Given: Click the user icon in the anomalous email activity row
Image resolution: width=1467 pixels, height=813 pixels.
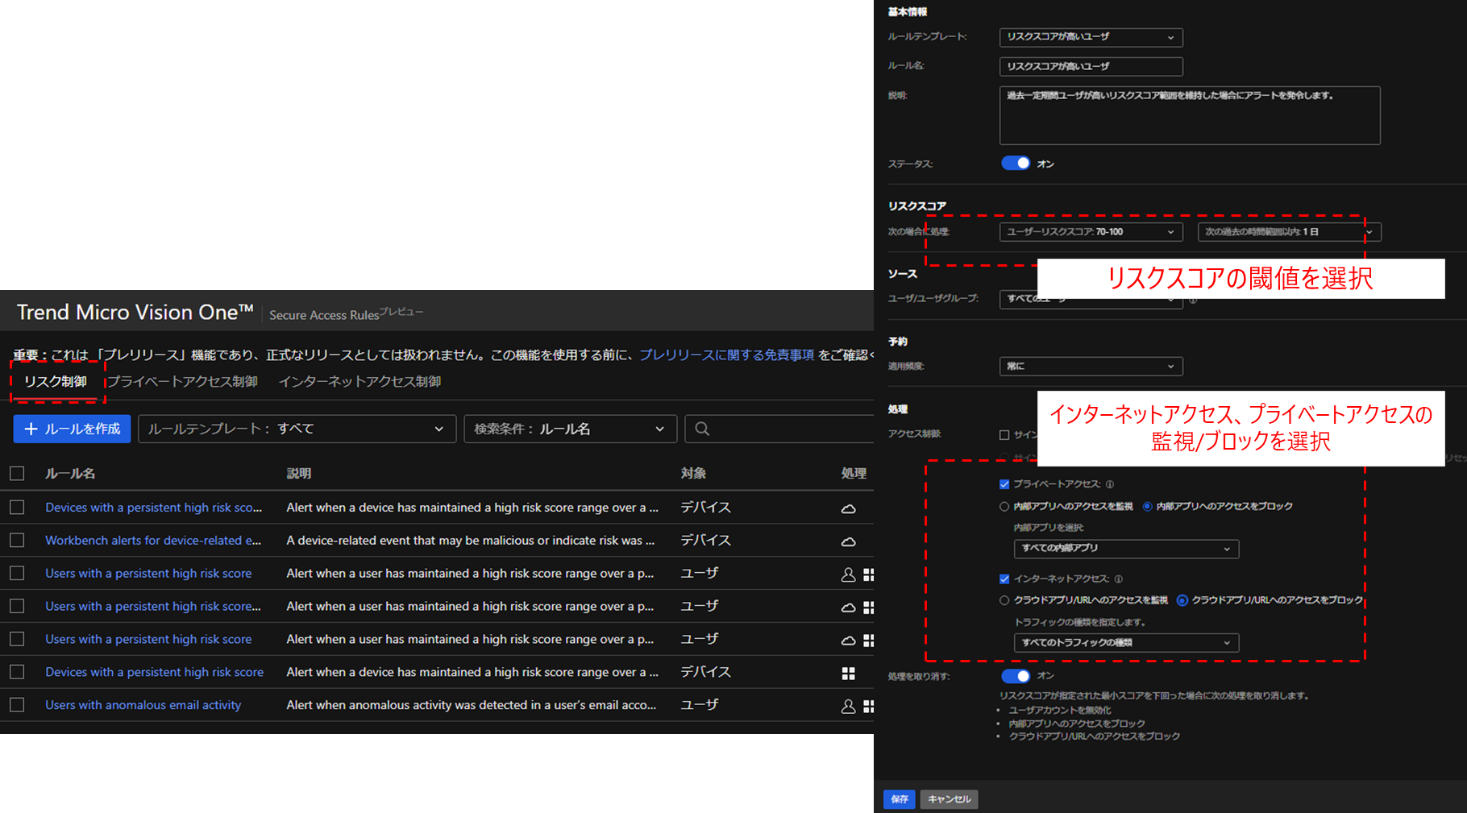Looking at the screenshot, I should pos(848,706).
